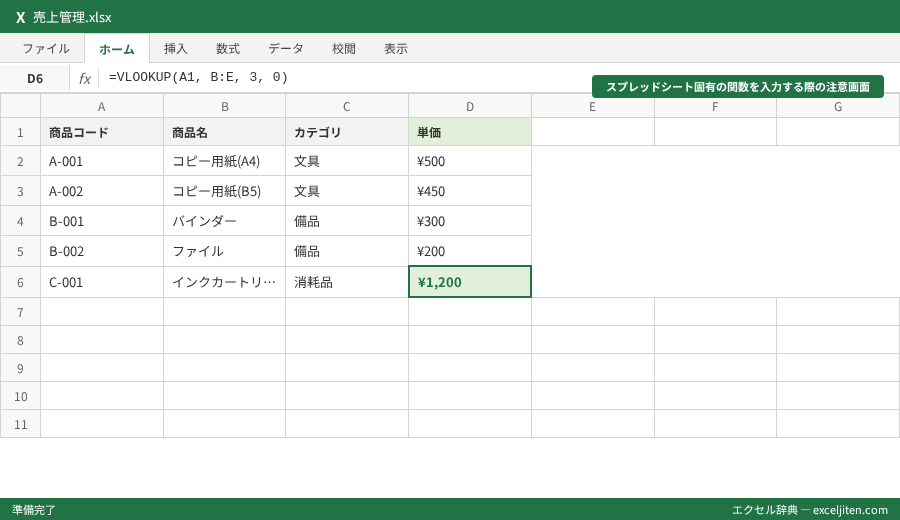This screenshot has height=520, width=900.
Task: Select cell containing C-001
Action: [x=102, y=282]
